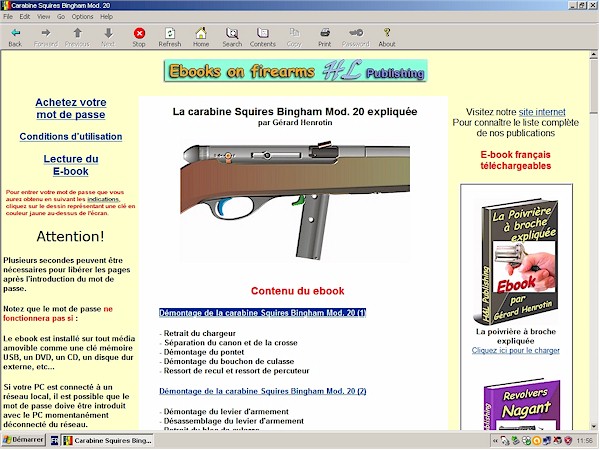
Task: Click the Previous up-arrow icon
Action: (77, 33)
